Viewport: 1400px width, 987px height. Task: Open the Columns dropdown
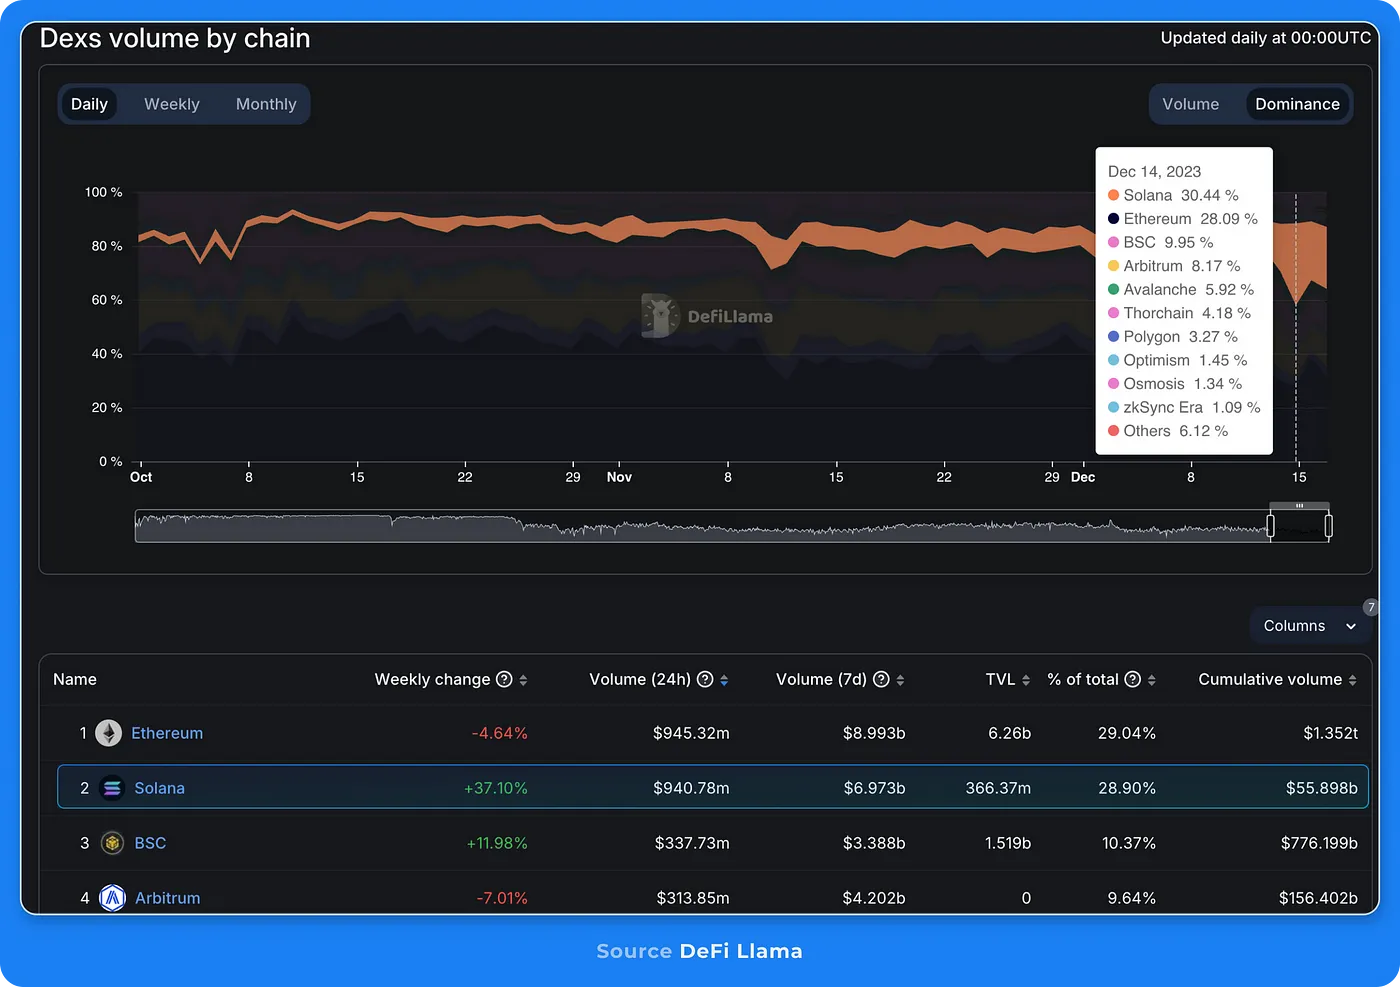click(1308, 626)
